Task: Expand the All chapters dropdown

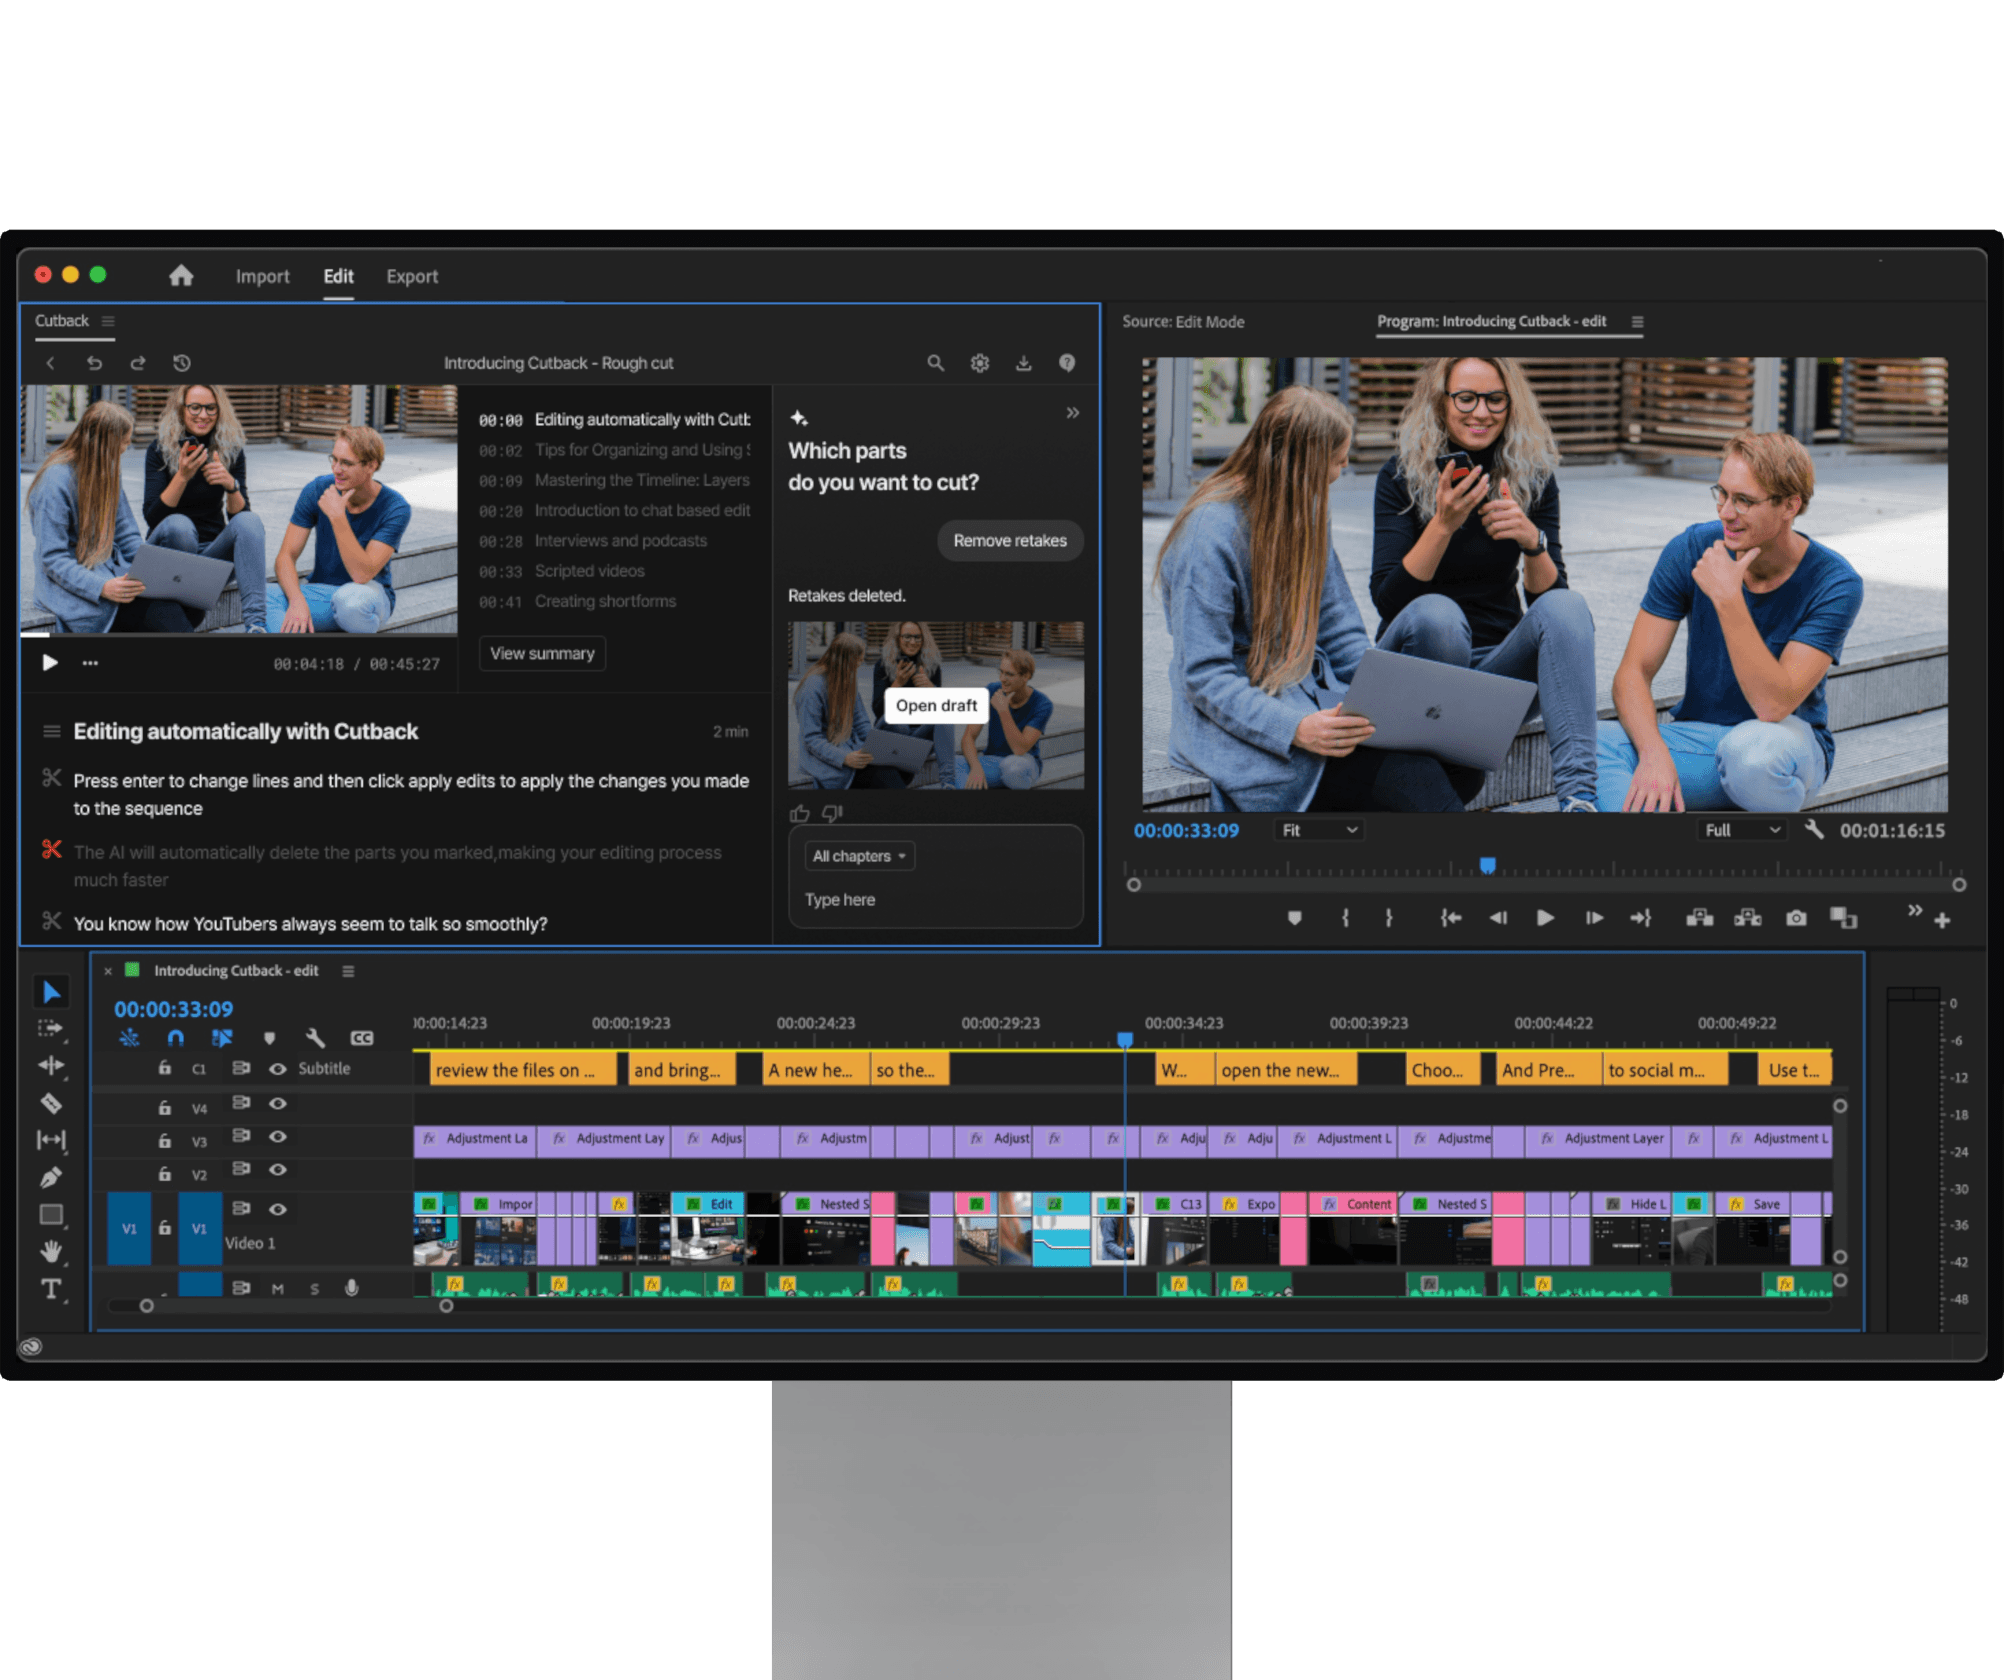Action: pos(858,855)
